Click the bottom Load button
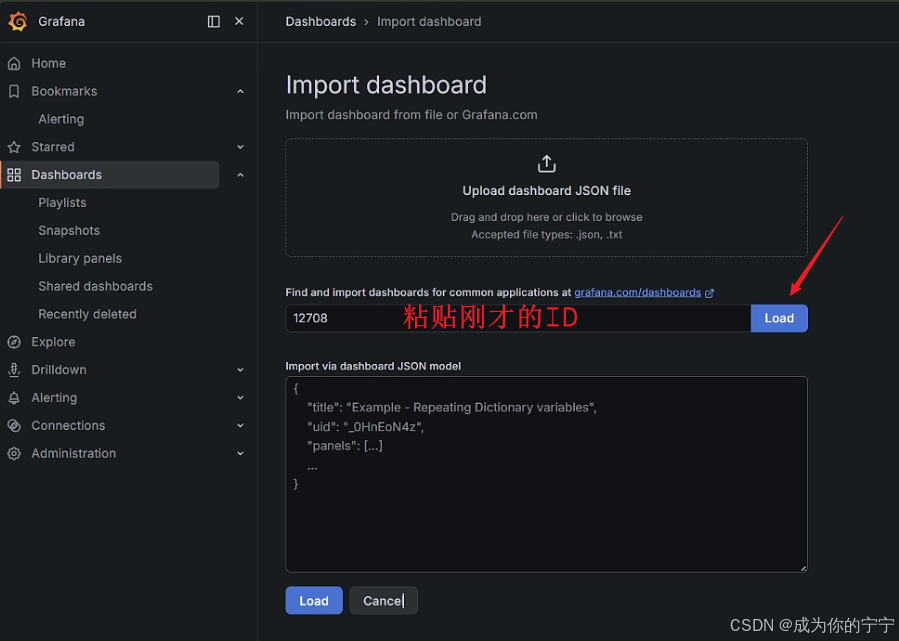The image size is (899, 641). pyautogui.click(x=314, y=600)
